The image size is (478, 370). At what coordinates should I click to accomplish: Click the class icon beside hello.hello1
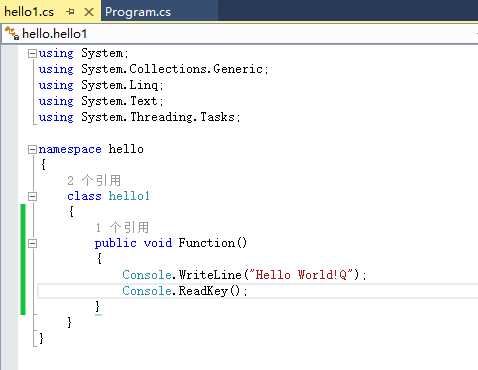(12, 33)
